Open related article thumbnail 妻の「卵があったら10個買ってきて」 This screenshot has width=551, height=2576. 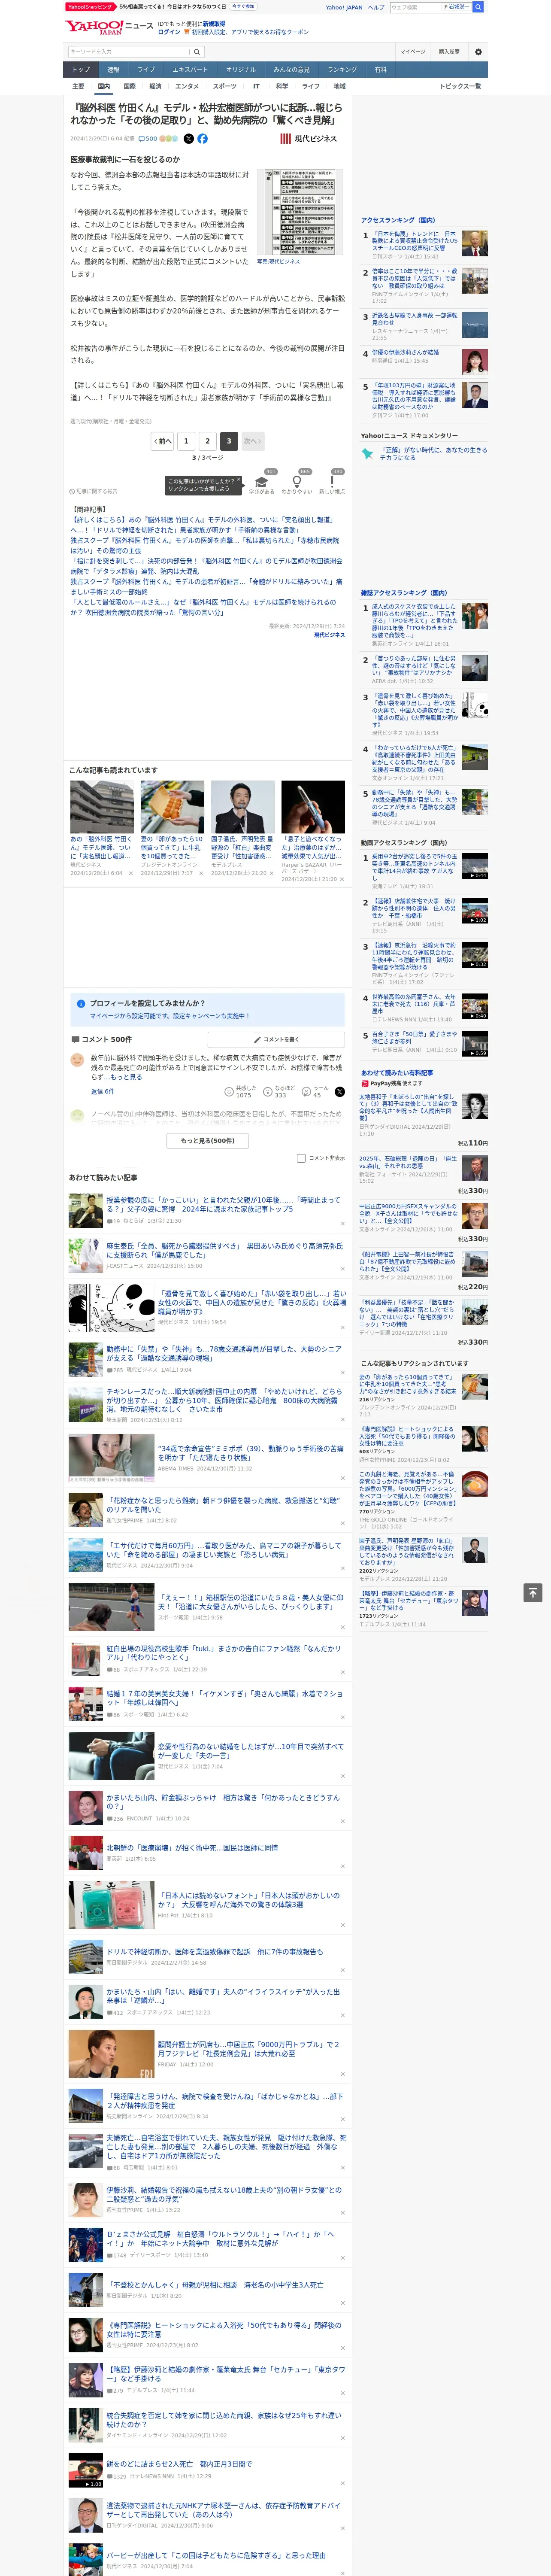[x=172, y=807]
